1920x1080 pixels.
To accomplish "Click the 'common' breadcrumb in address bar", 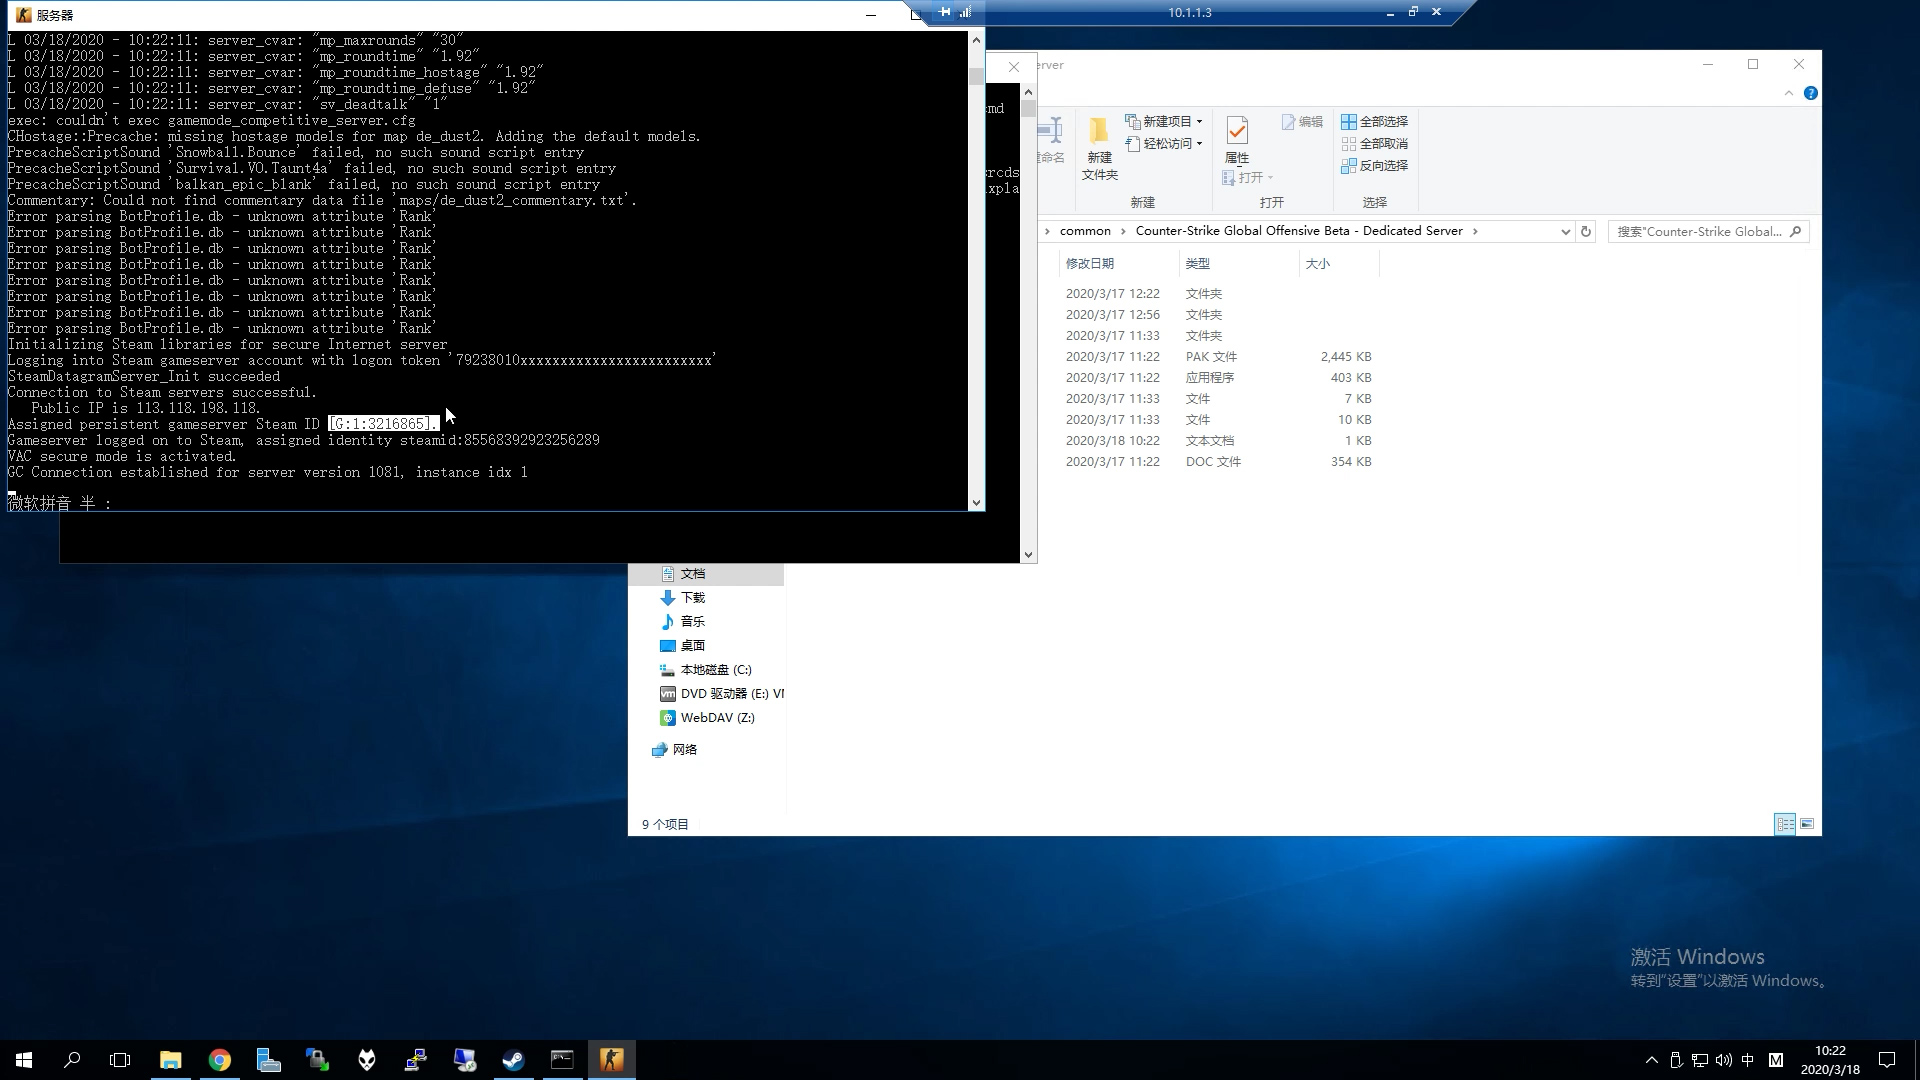I will 1085,231.
